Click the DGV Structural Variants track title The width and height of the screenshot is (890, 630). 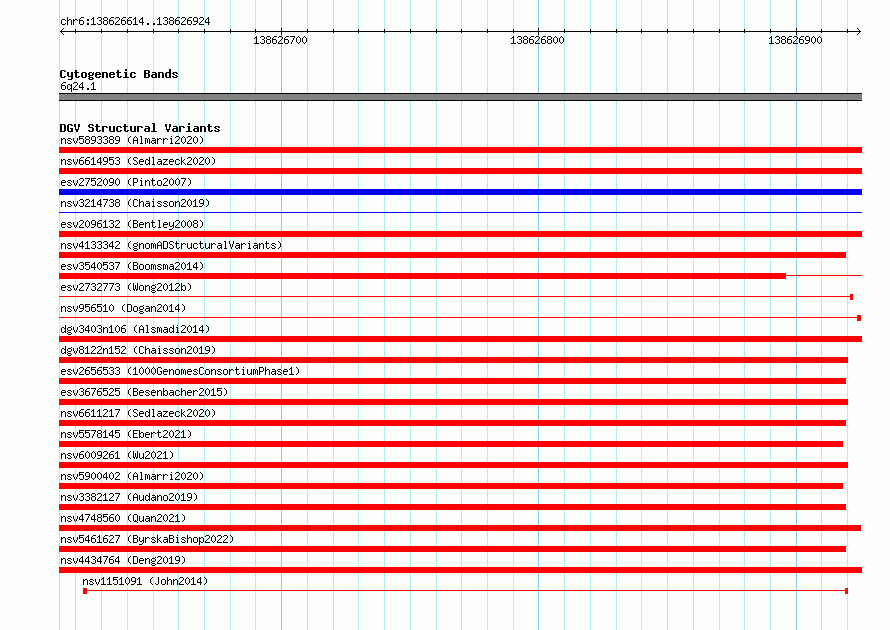point(140,128)
